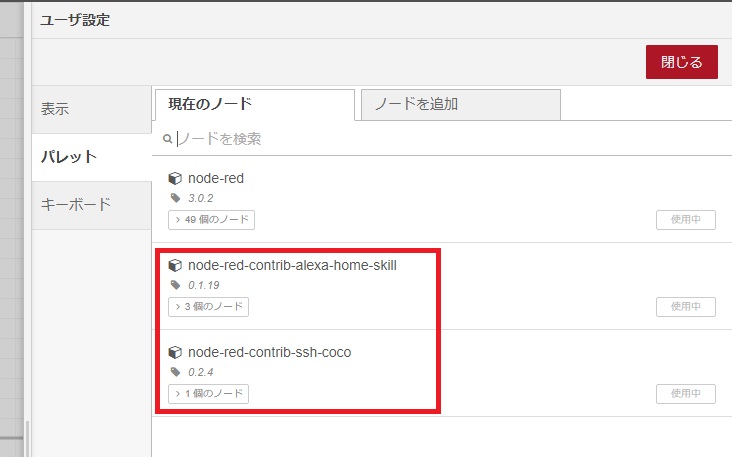Click the 0.1.19 version tag icon
This screenshot has height=457, width=732.
tap(175, 285)
